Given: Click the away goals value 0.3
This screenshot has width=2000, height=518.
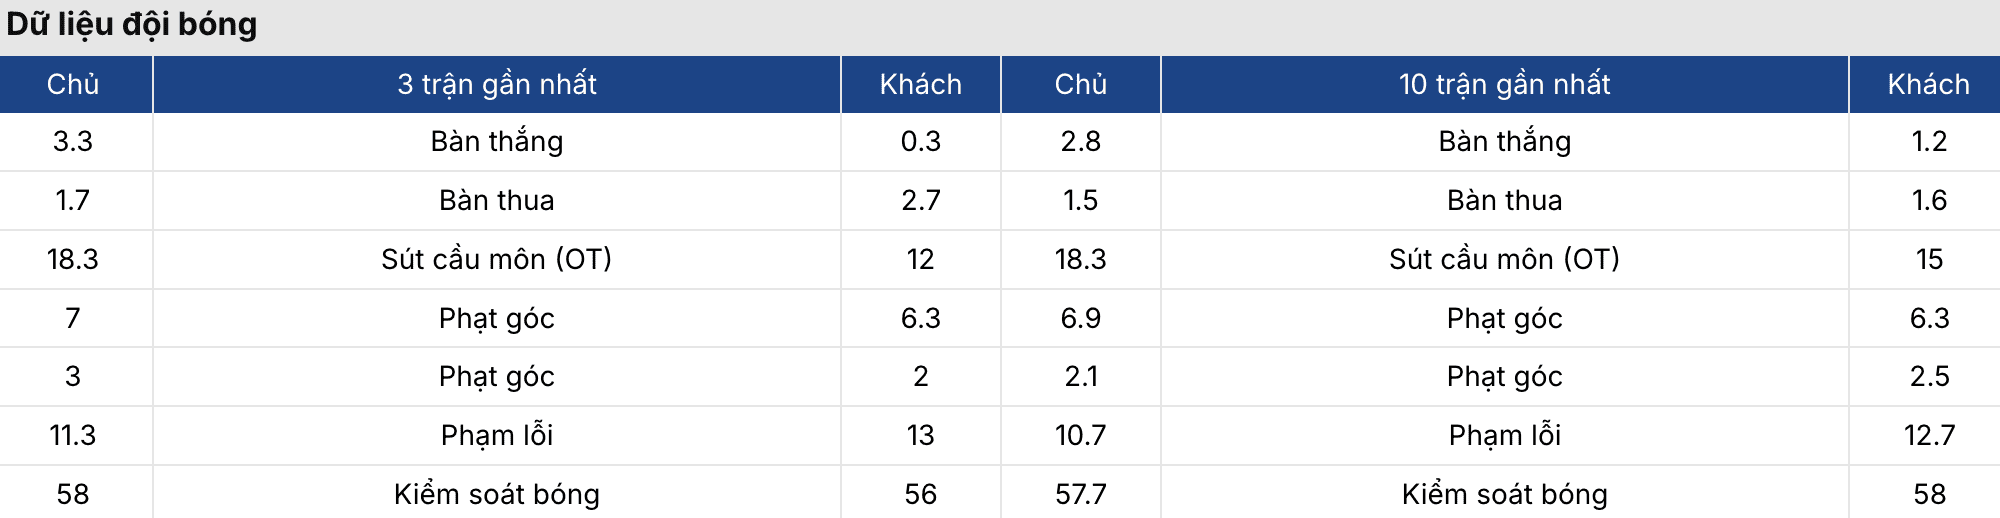Looking at the screenshot, I should click(x=920, y=142).
